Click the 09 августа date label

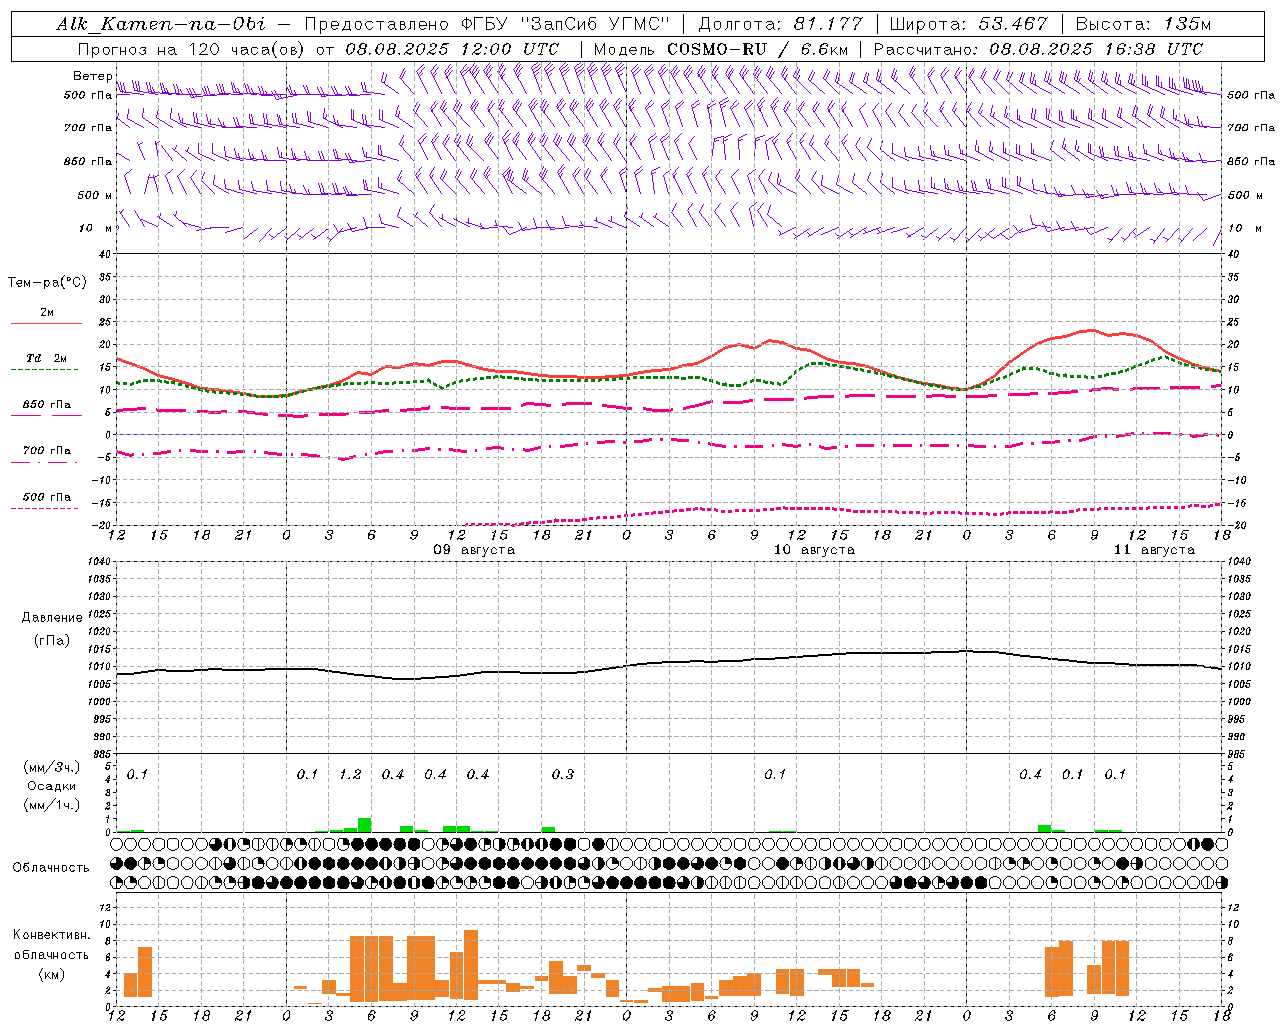pos(474,550)
